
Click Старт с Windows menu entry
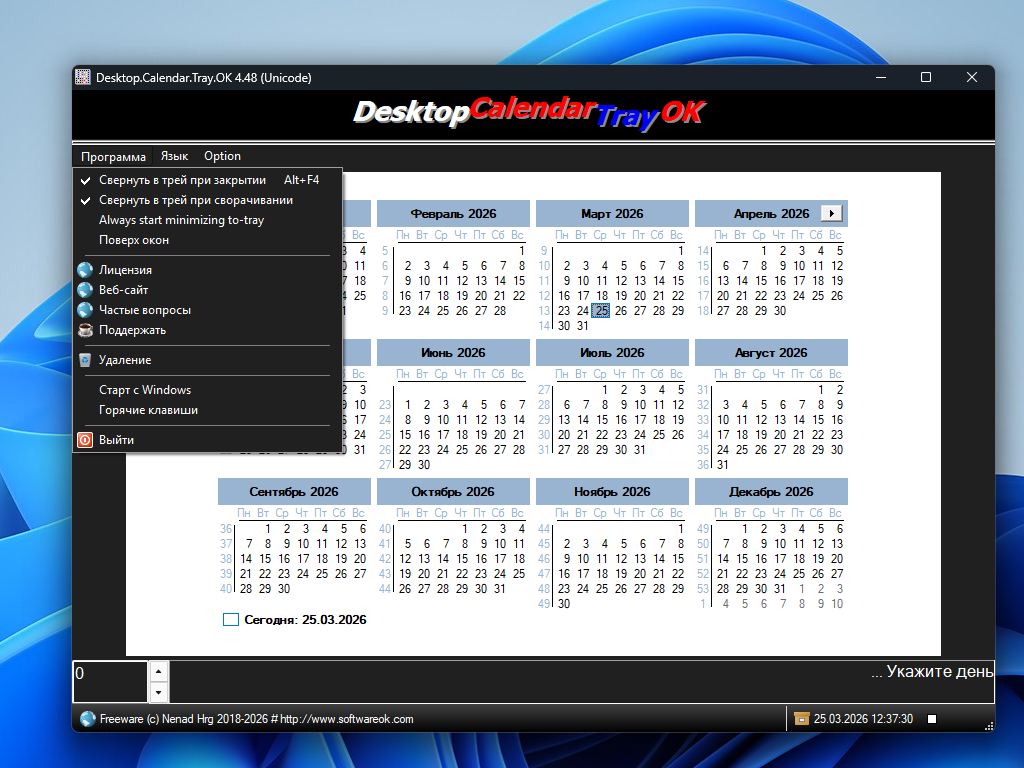click(145, 390)
